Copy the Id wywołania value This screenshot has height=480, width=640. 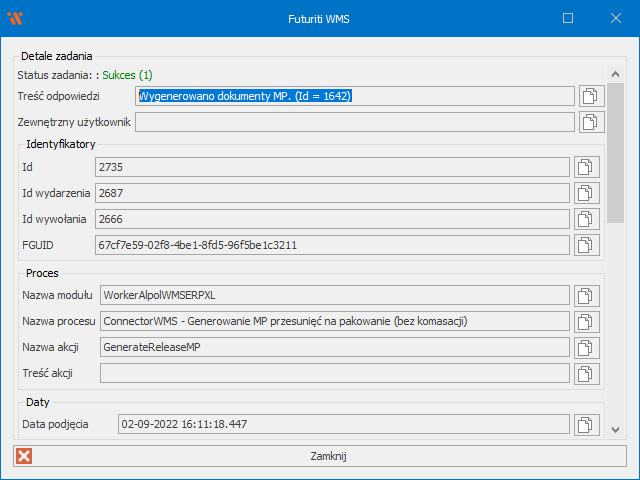(x=586, y=219)
